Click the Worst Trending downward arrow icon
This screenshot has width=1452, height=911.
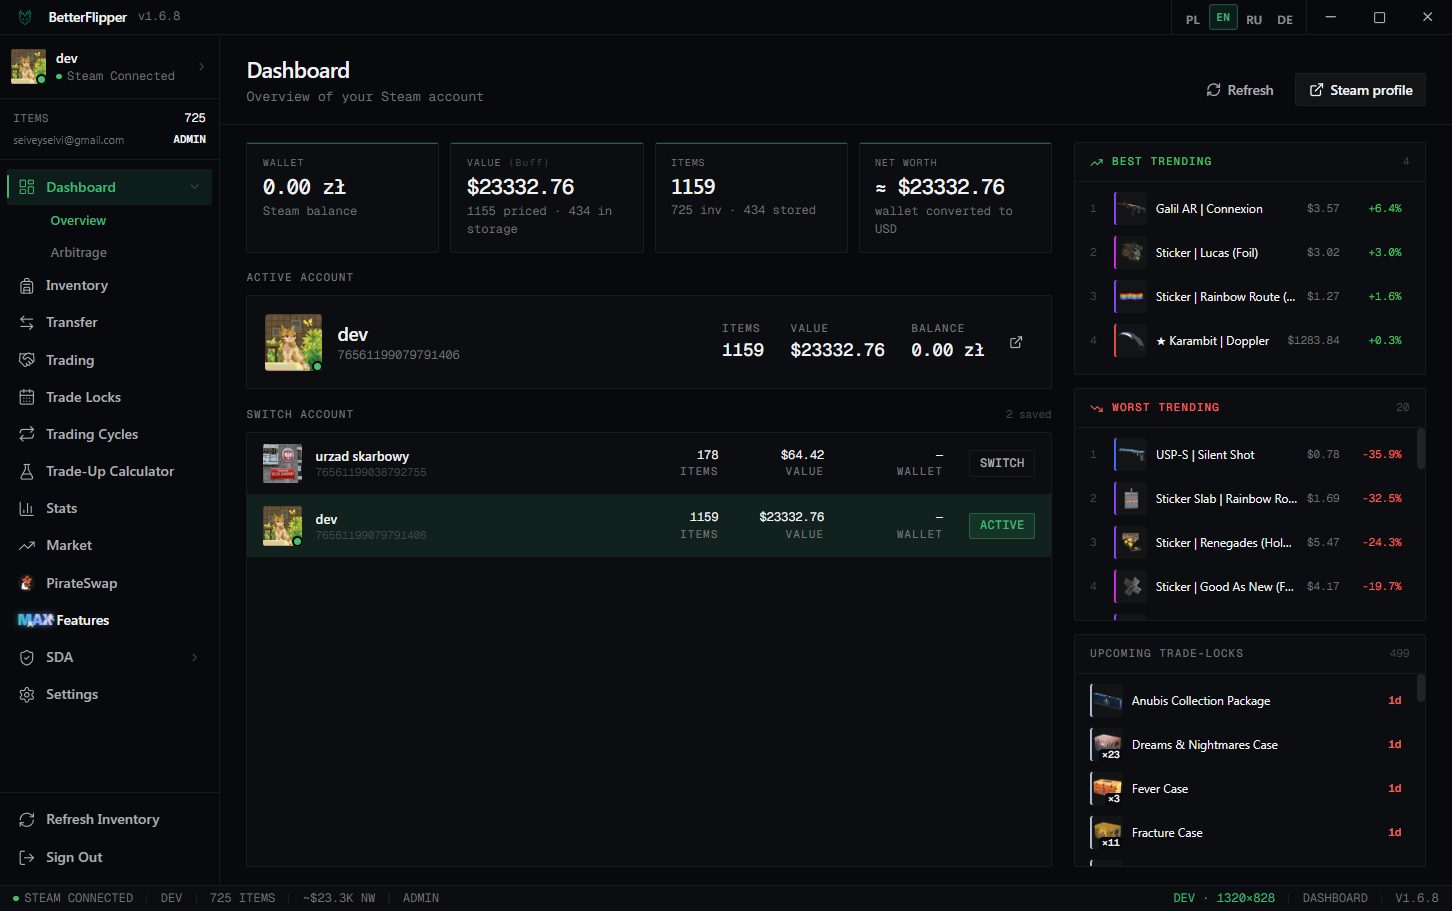[x=1097, y=408]
